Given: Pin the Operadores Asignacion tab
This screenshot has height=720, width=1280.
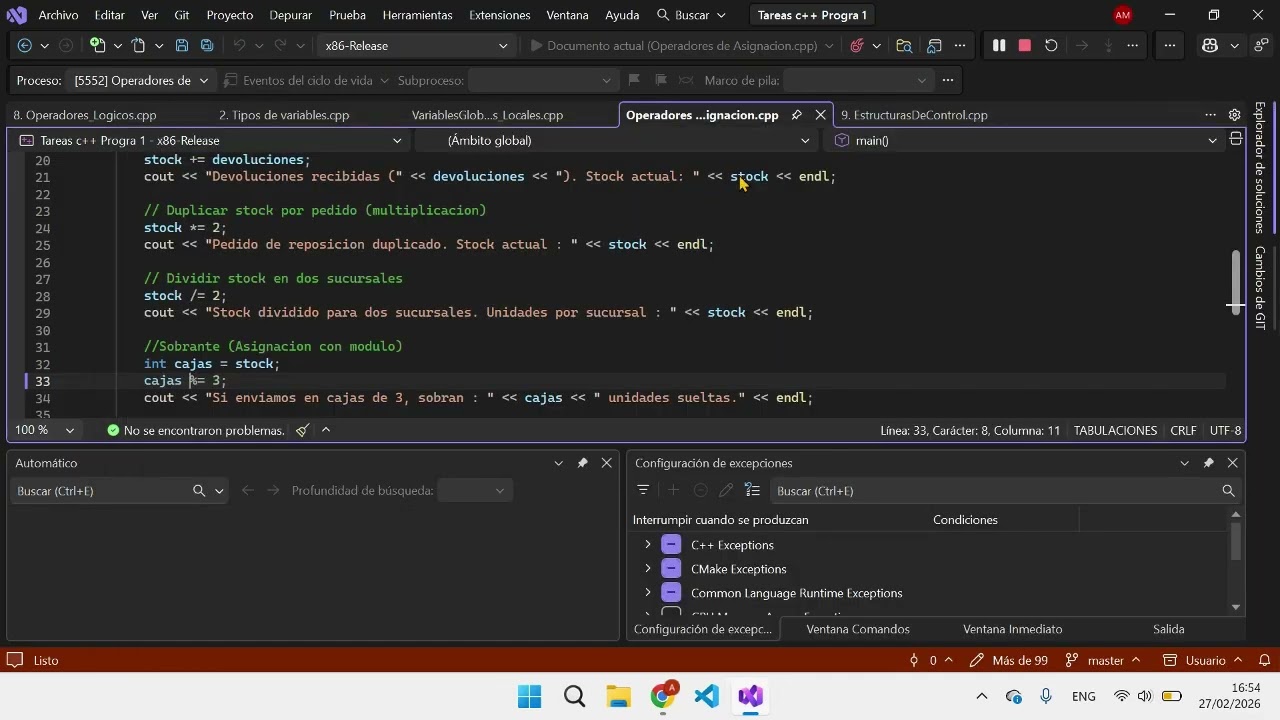Looking at the screenshot, I should pos(797,115).
